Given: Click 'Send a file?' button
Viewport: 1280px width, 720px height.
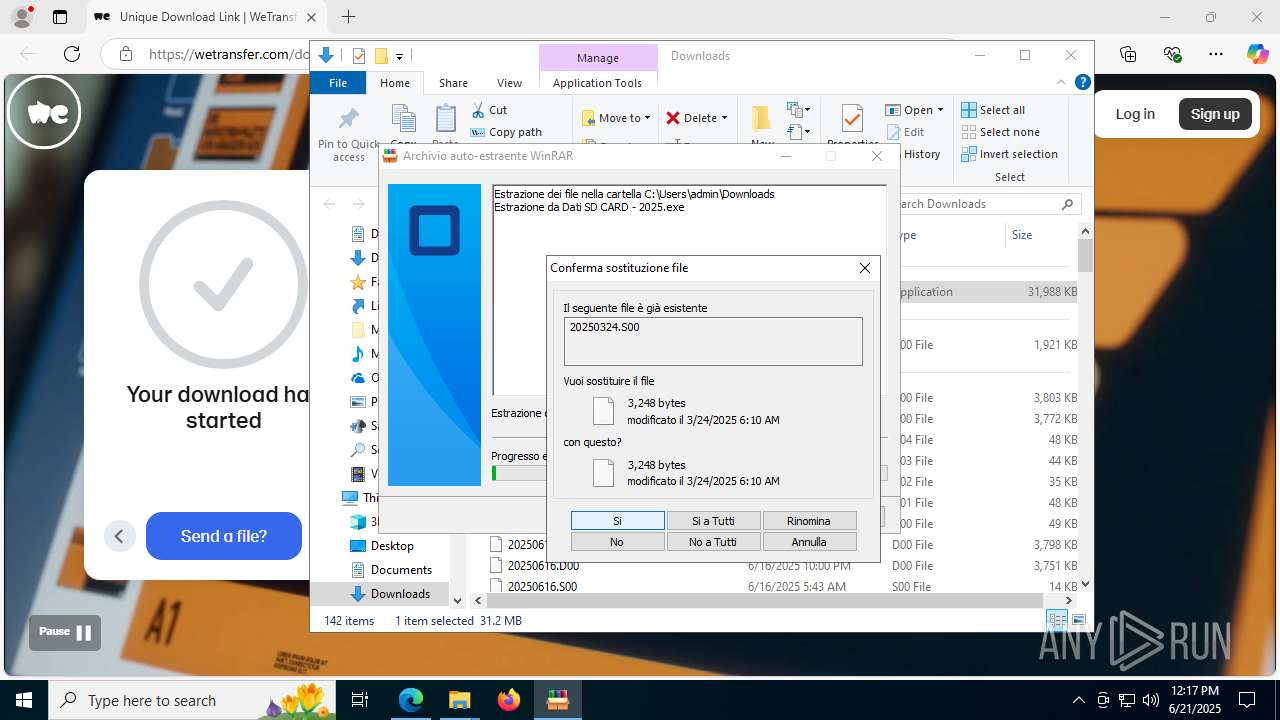Looking at the screenshot, I should tap(224, 536).
